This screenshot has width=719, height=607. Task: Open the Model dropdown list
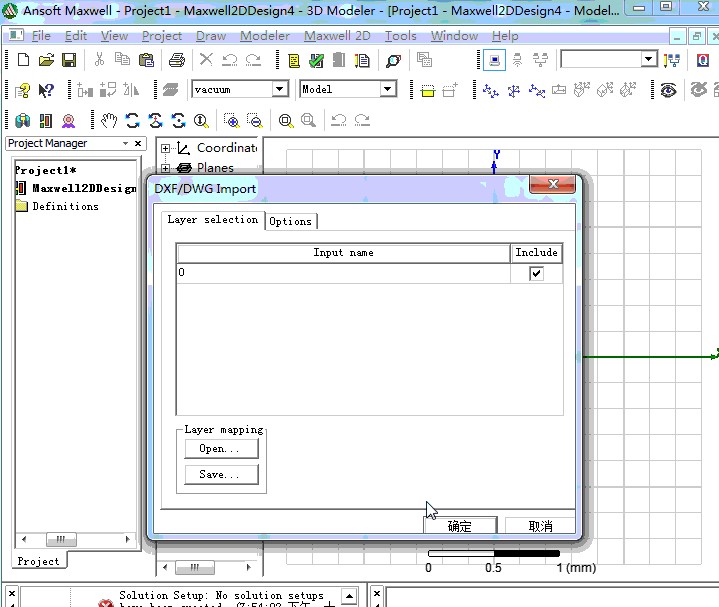pyautogui.click(x=388, y=89)
